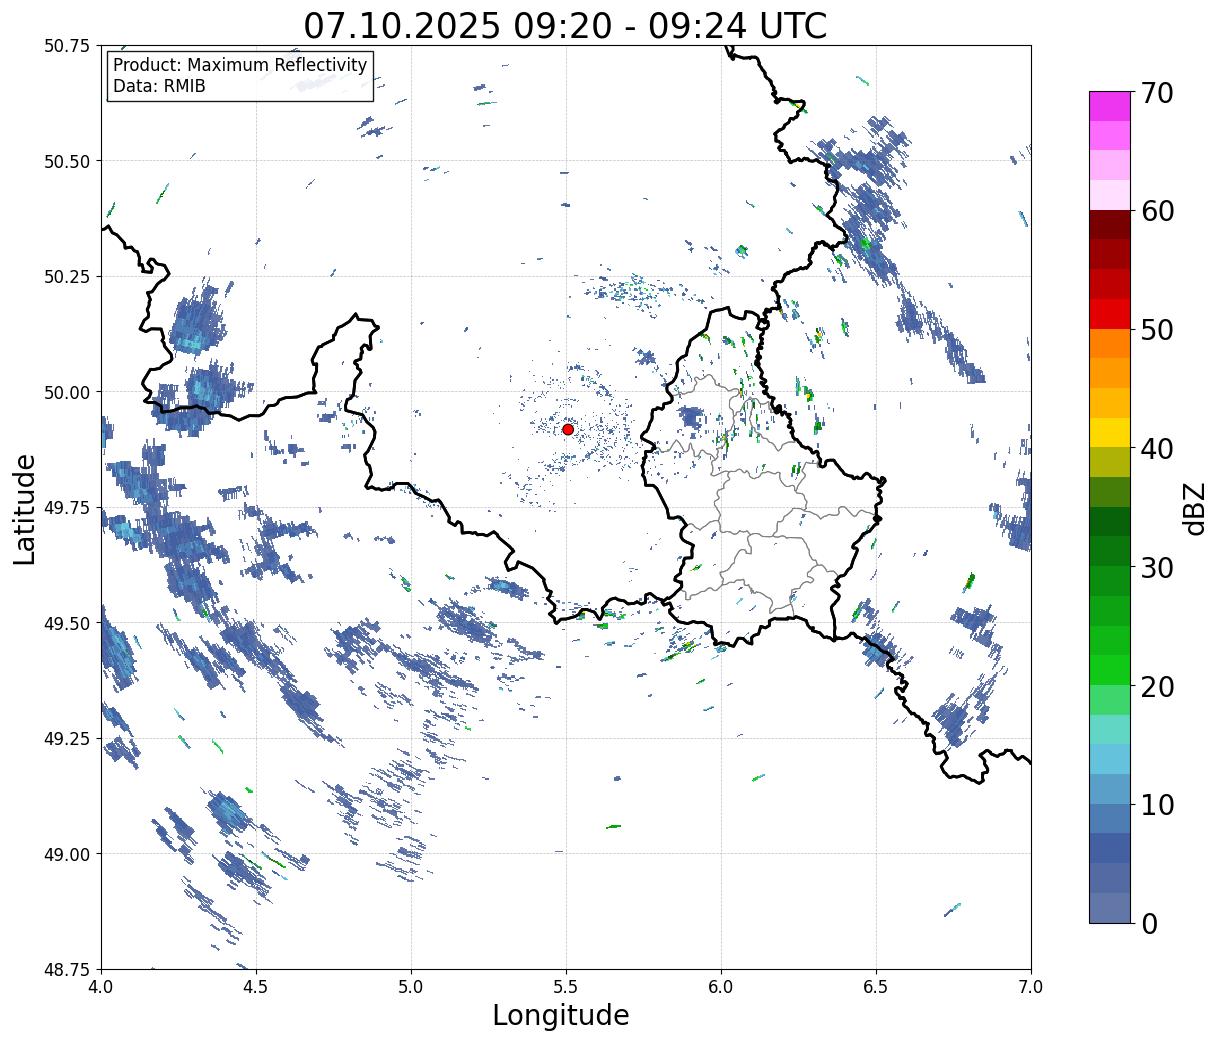Click the 'Latitude' axis label

25,509
